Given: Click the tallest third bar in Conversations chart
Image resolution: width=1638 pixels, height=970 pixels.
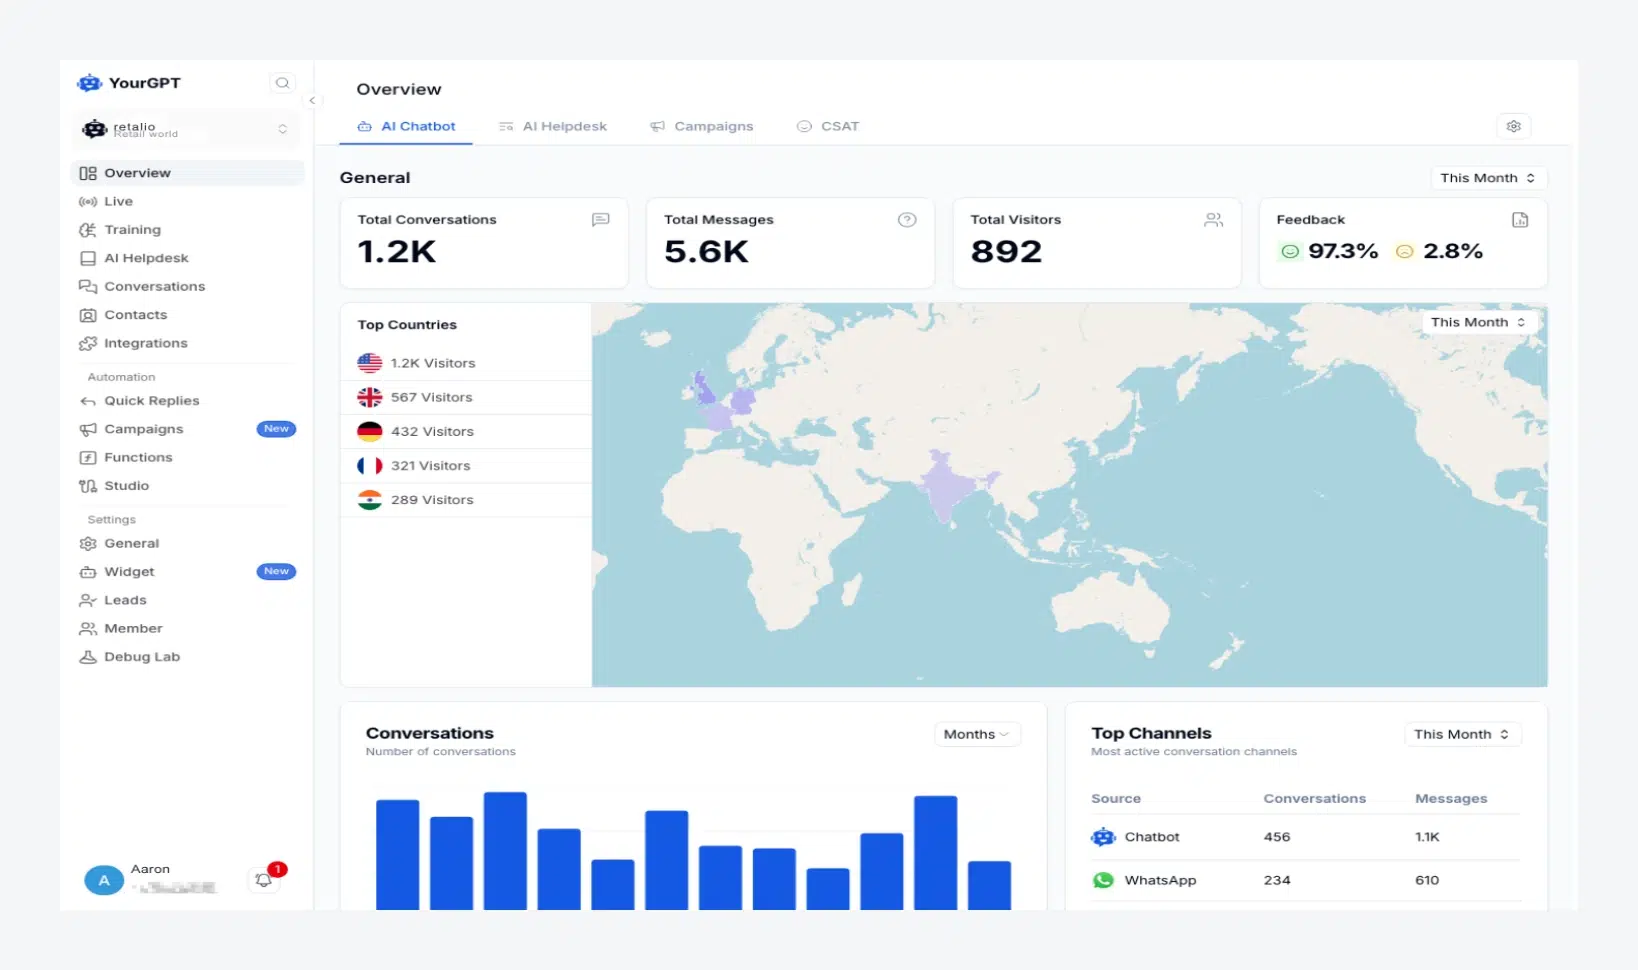Looking at the screenshot, I should (505, 851).
